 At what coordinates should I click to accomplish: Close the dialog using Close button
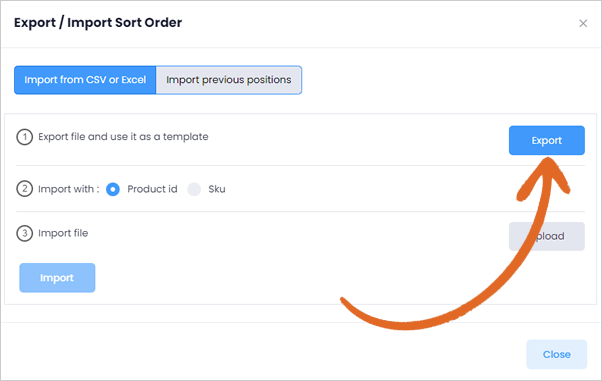tap(557, 354)
